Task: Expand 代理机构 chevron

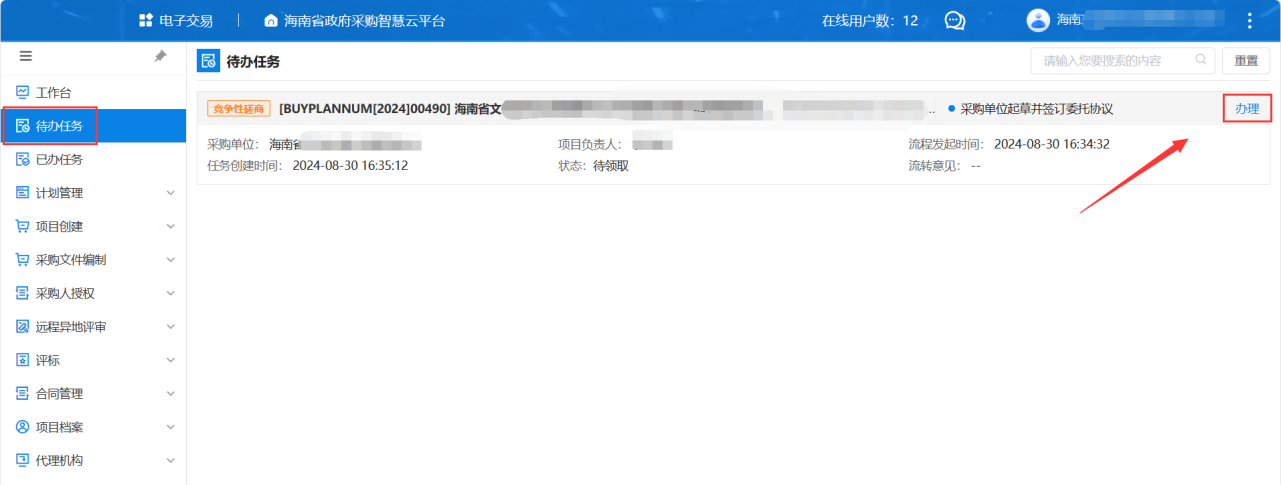Action: (x=170, y=461)
